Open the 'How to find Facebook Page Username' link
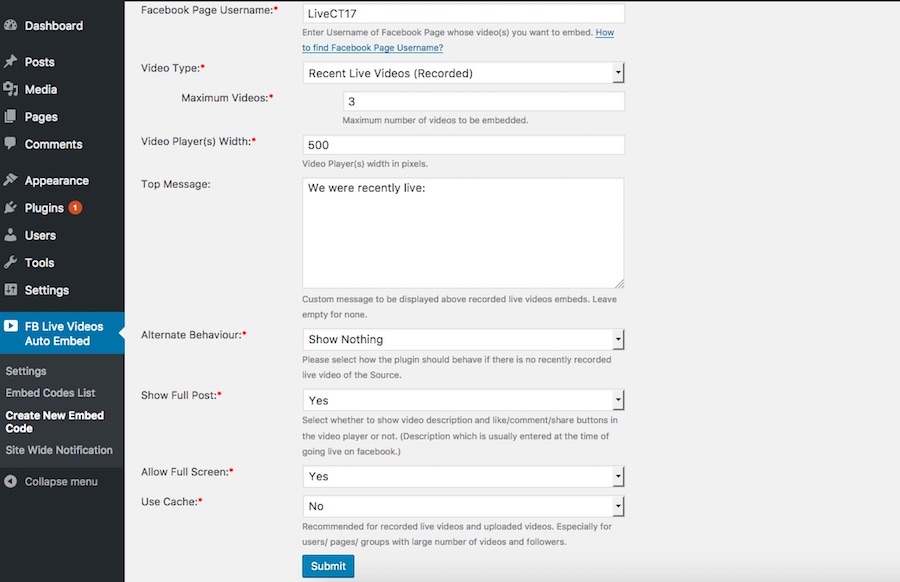The width and height of the screenshot is (900, 582). [373, 47]
